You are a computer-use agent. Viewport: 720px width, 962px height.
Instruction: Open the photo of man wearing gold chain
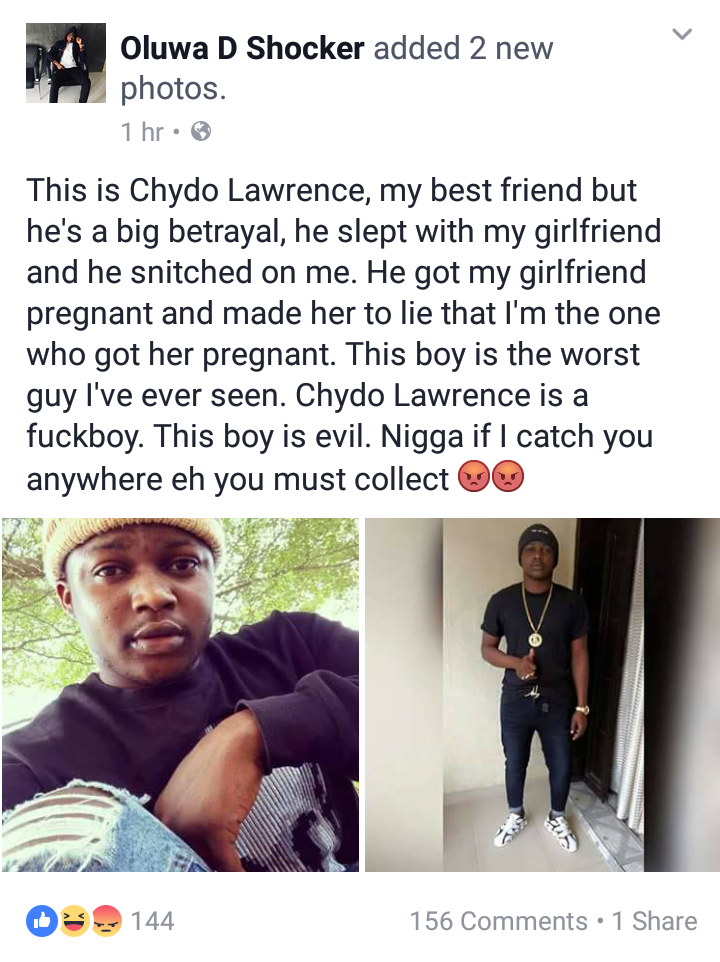542,695
